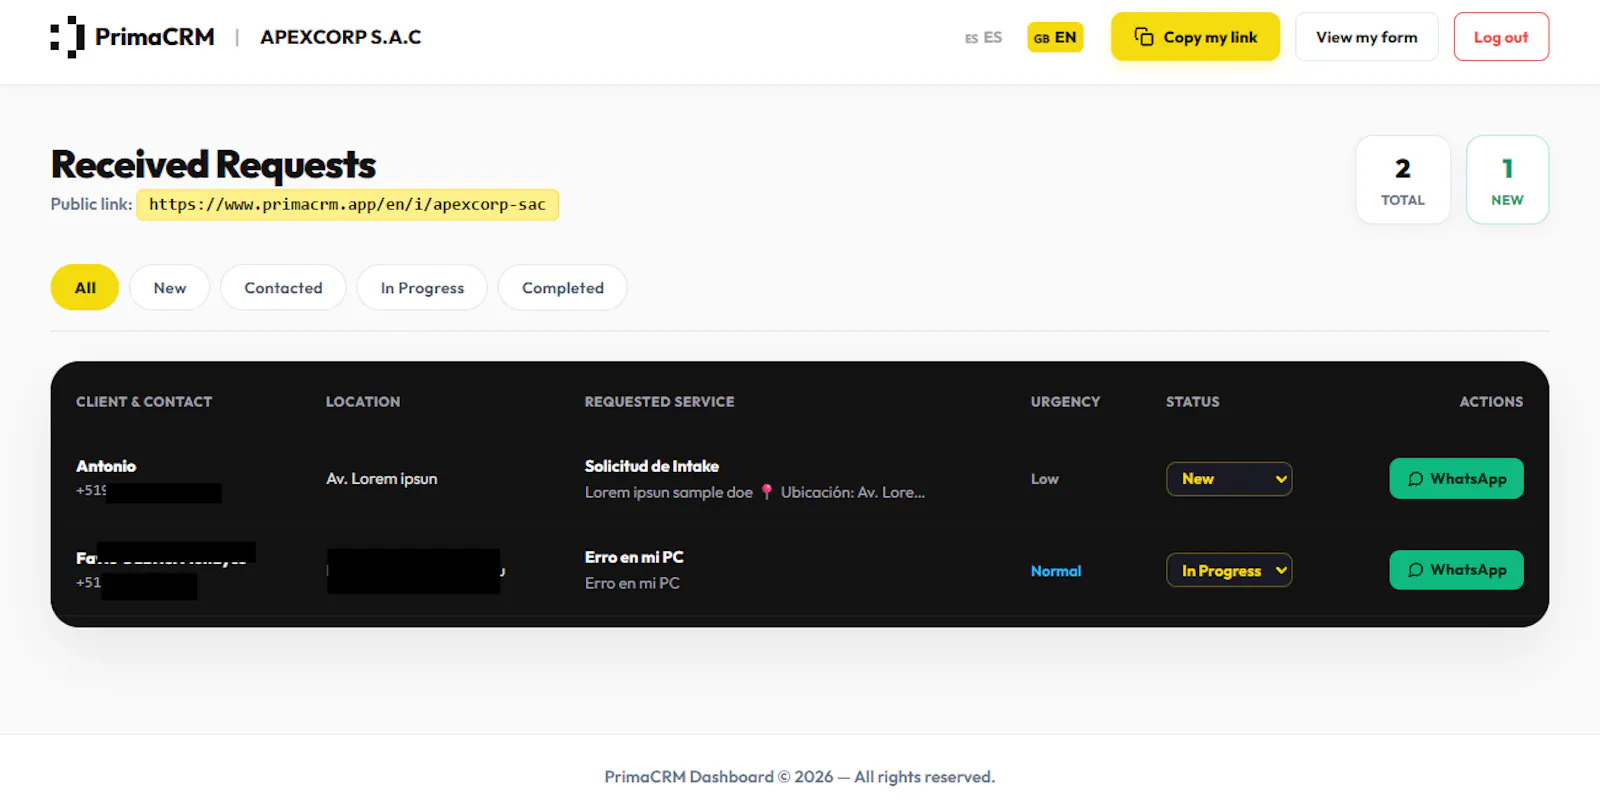Click the Erro en mi PC service title

634,557
